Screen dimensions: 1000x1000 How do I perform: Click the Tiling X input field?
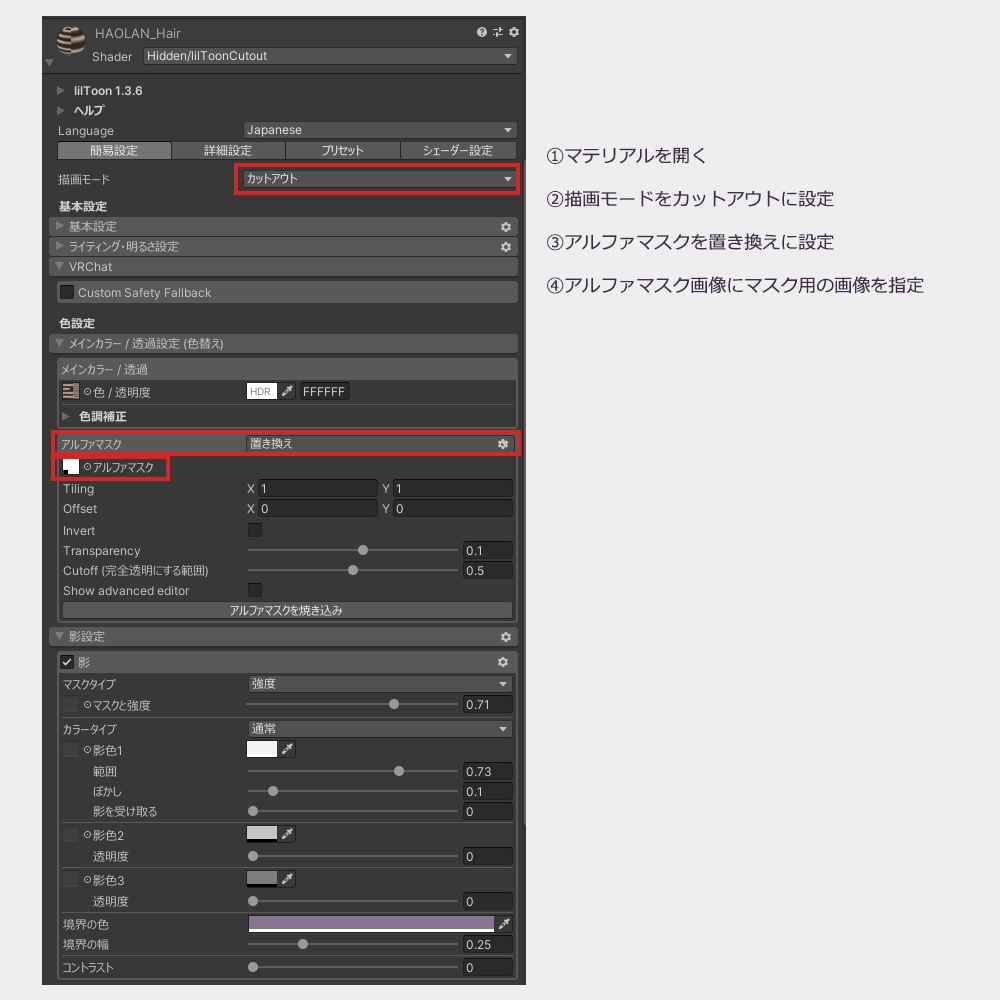point(318,489)
